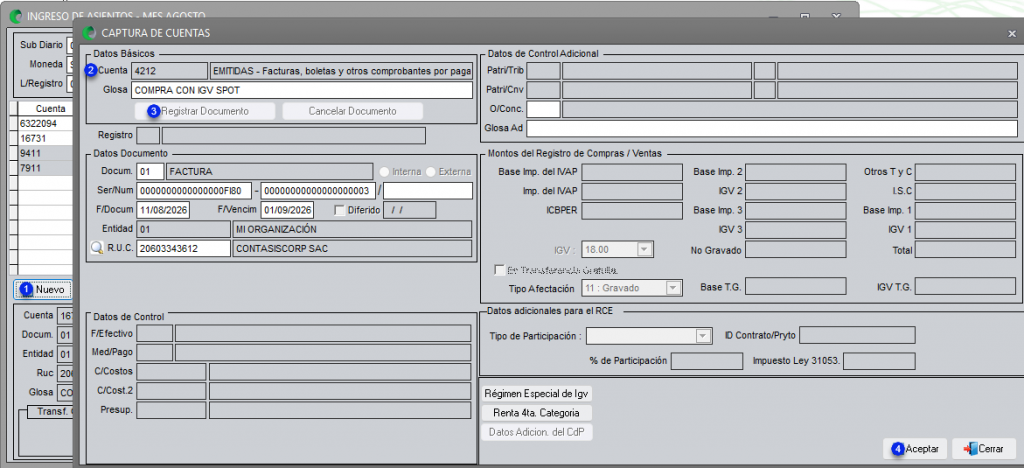Viewport: 1024px width, 468px height.
Task: Click the FACTURA document type field
Action: tap(269, 172)
